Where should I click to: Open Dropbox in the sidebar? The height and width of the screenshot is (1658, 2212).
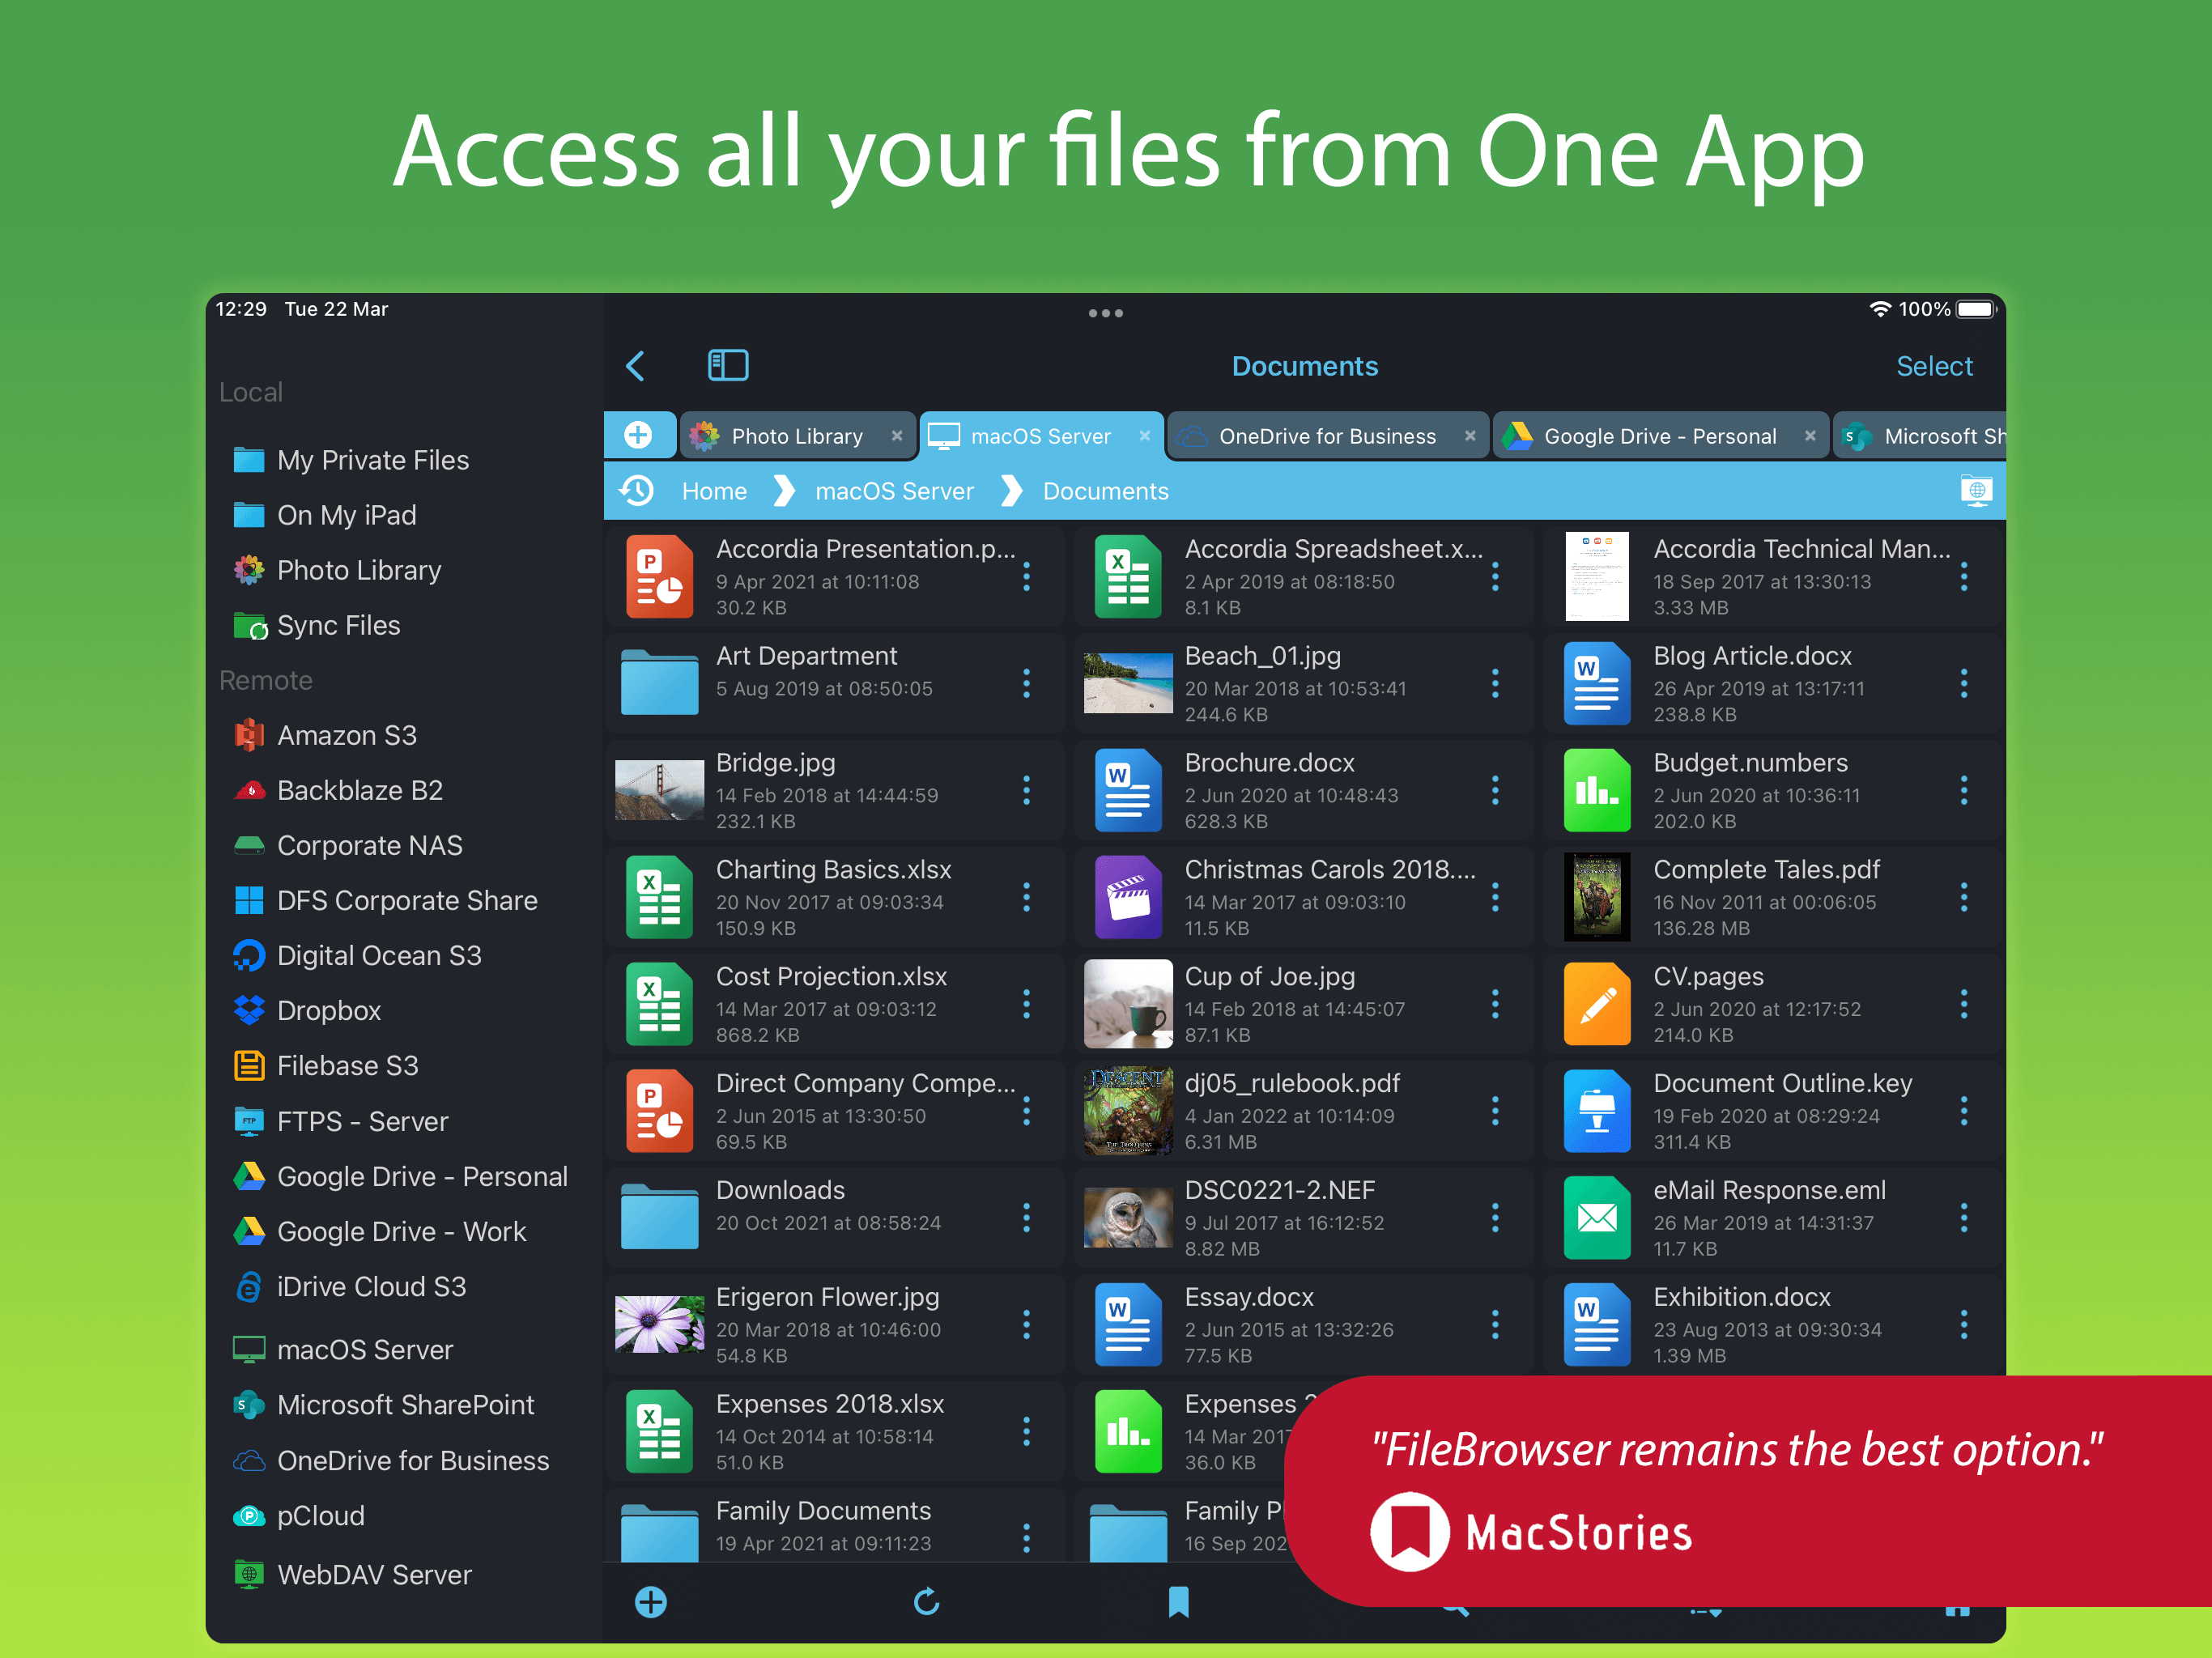click(x=328, y=1011)
